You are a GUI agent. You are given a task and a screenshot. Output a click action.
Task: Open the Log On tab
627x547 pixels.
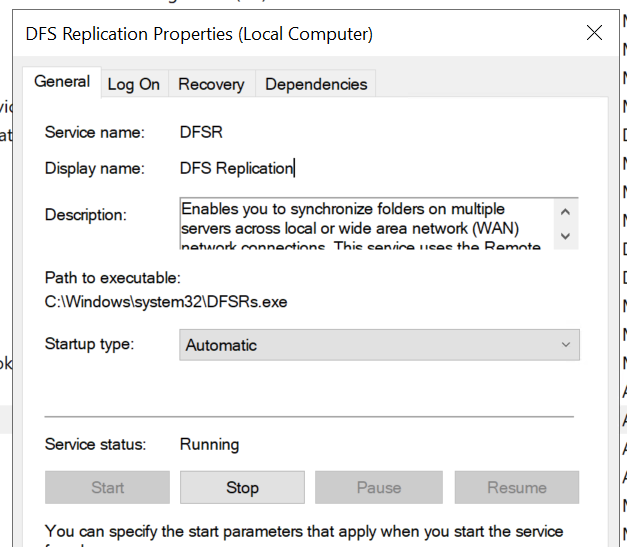pyautogui.click(x=134, y=84)
